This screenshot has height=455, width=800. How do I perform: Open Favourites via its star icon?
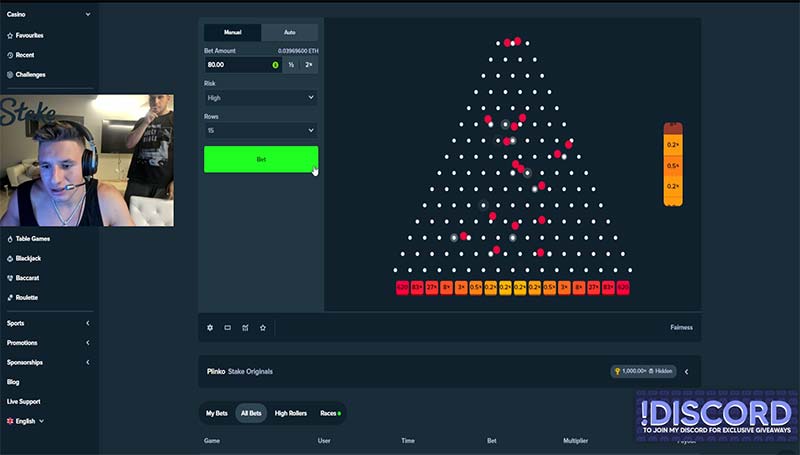10,36
